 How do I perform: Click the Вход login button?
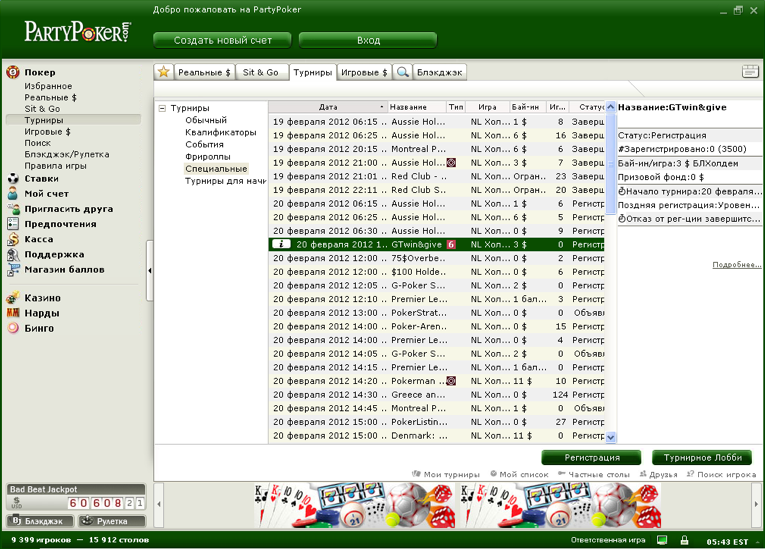(368, 41)
